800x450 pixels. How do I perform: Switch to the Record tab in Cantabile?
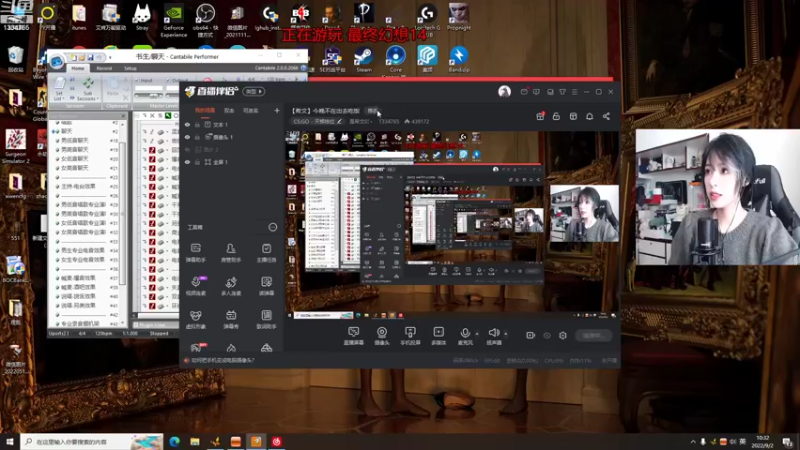point(104,68)
